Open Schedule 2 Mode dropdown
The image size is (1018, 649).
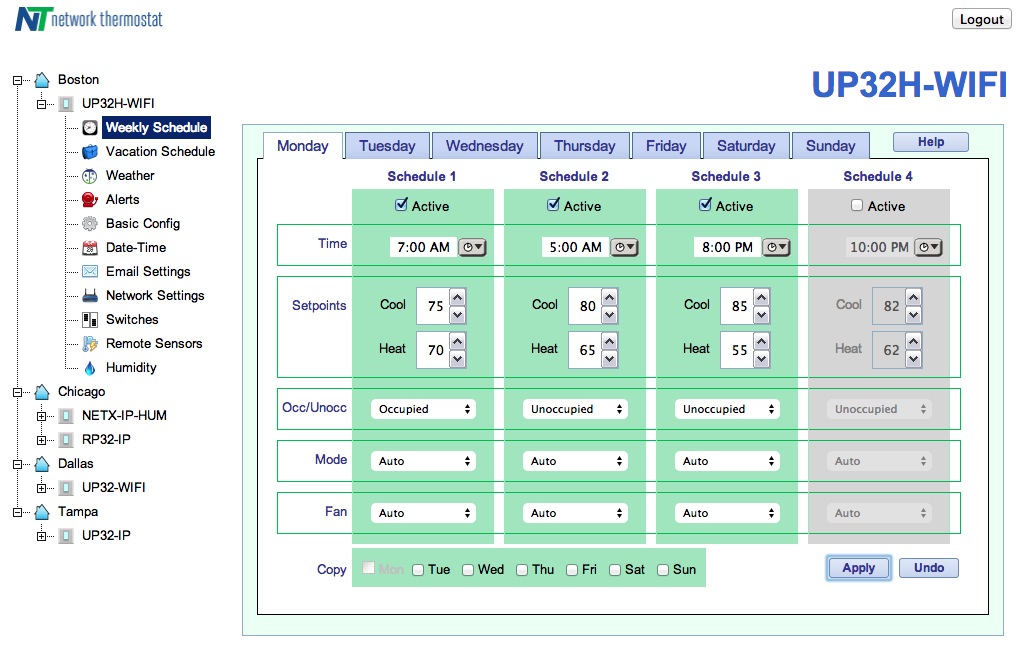pyautogui.click(x=575, y=461)
